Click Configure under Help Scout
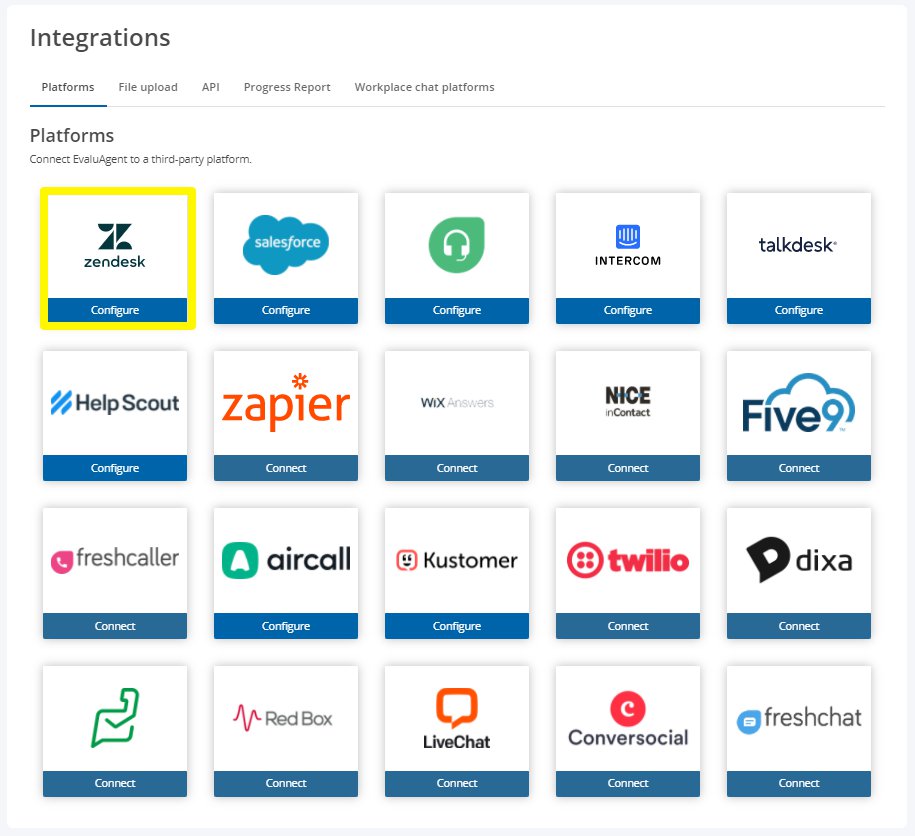Screen dimensions: 915x836 [x=115, y=468]
